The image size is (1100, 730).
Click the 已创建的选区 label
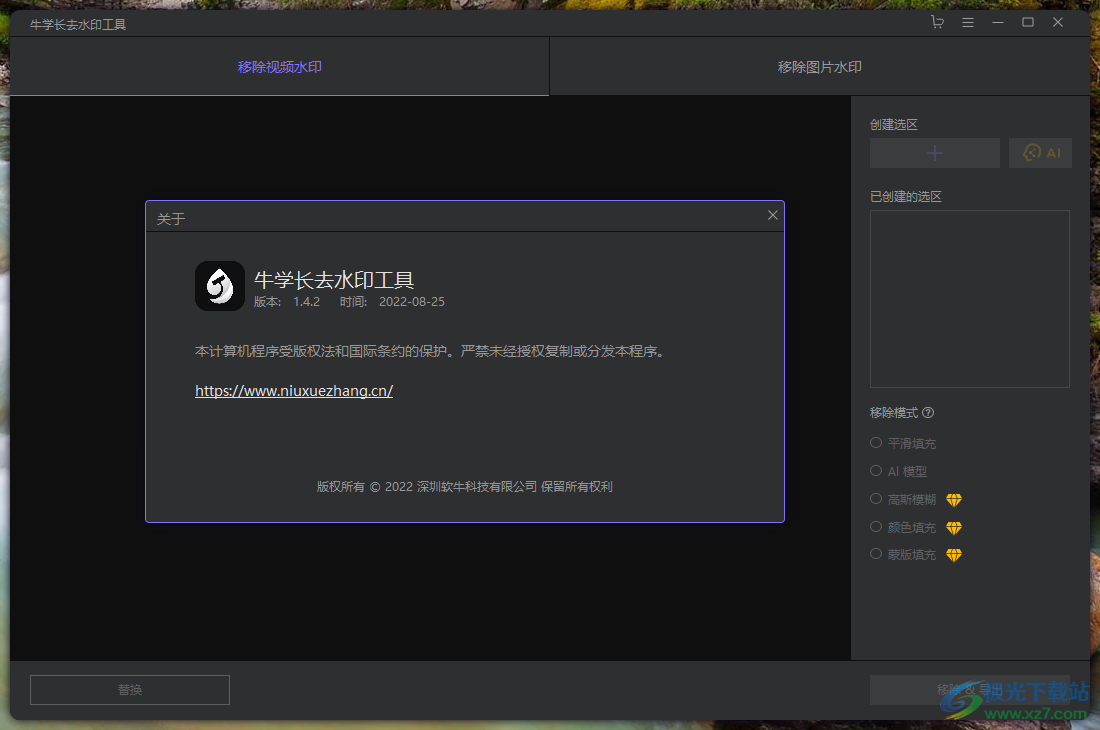click(x=906, y=196)
